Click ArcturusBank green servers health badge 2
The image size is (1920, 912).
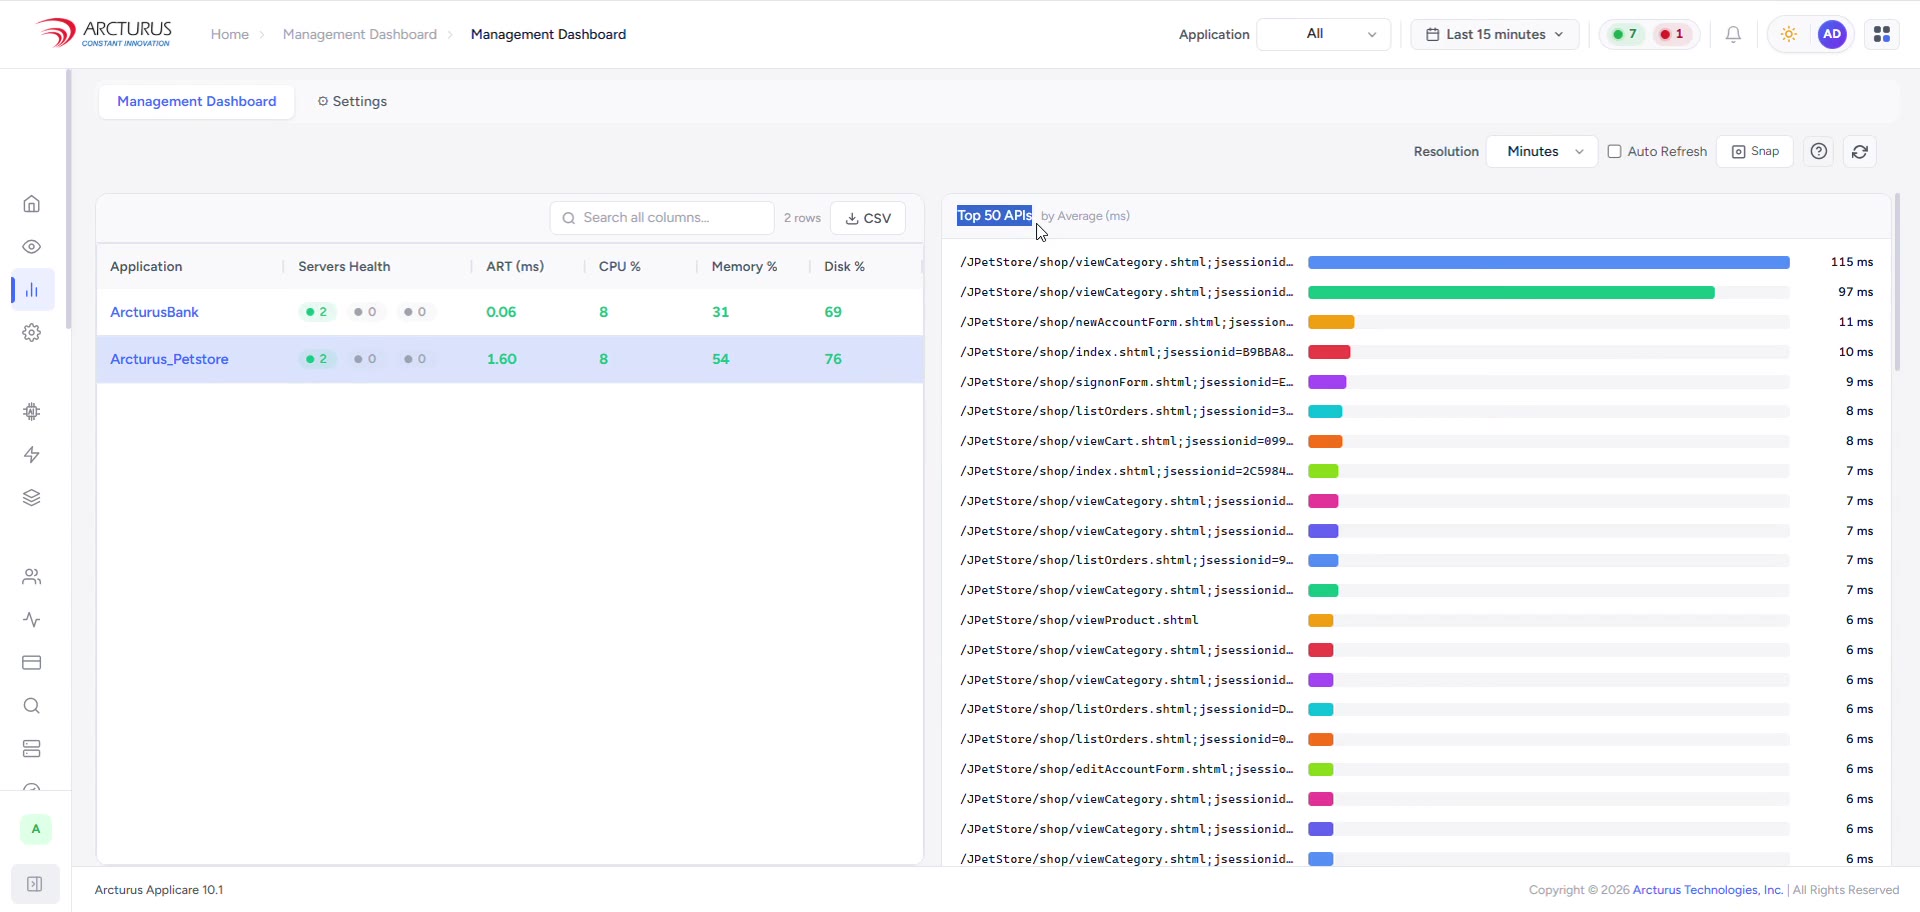(x=317, y=312)
